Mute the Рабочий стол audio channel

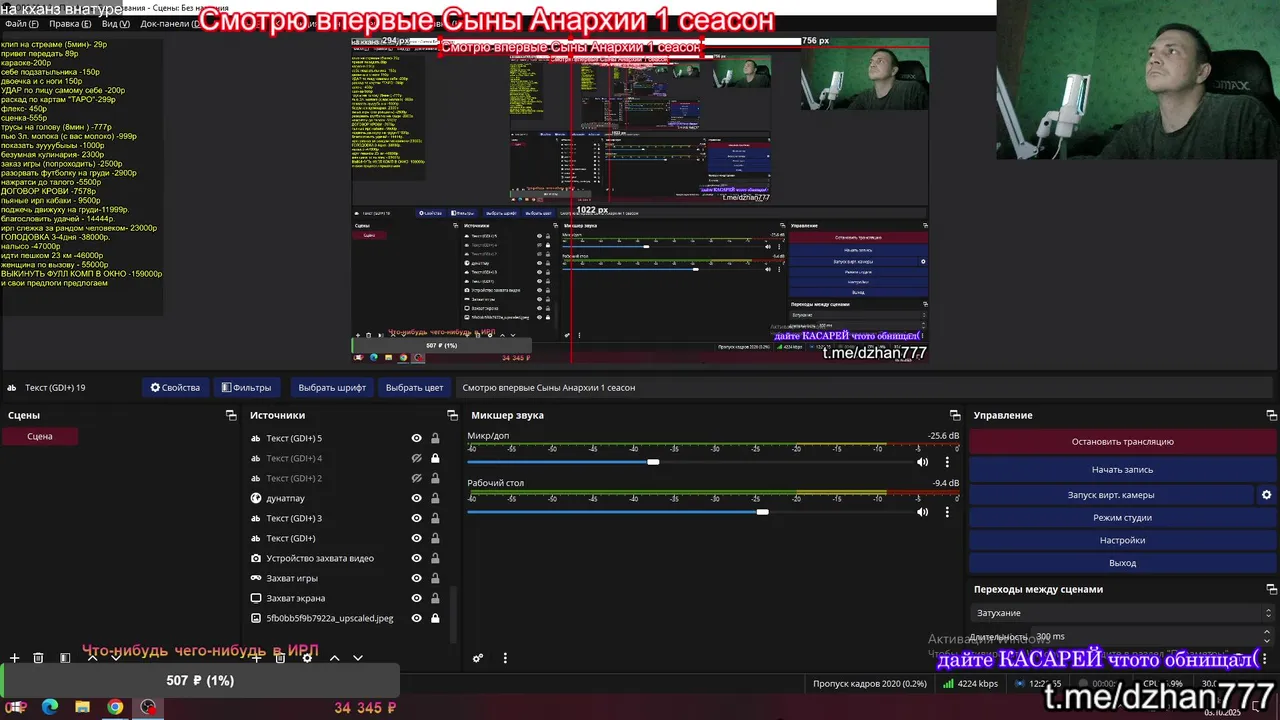pos(922,512)
